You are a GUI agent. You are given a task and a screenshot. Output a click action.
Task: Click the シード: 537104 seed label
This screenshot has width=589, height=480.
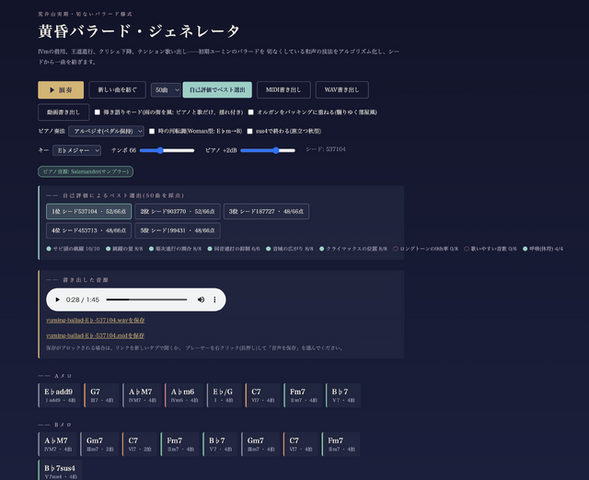[325, 149]
